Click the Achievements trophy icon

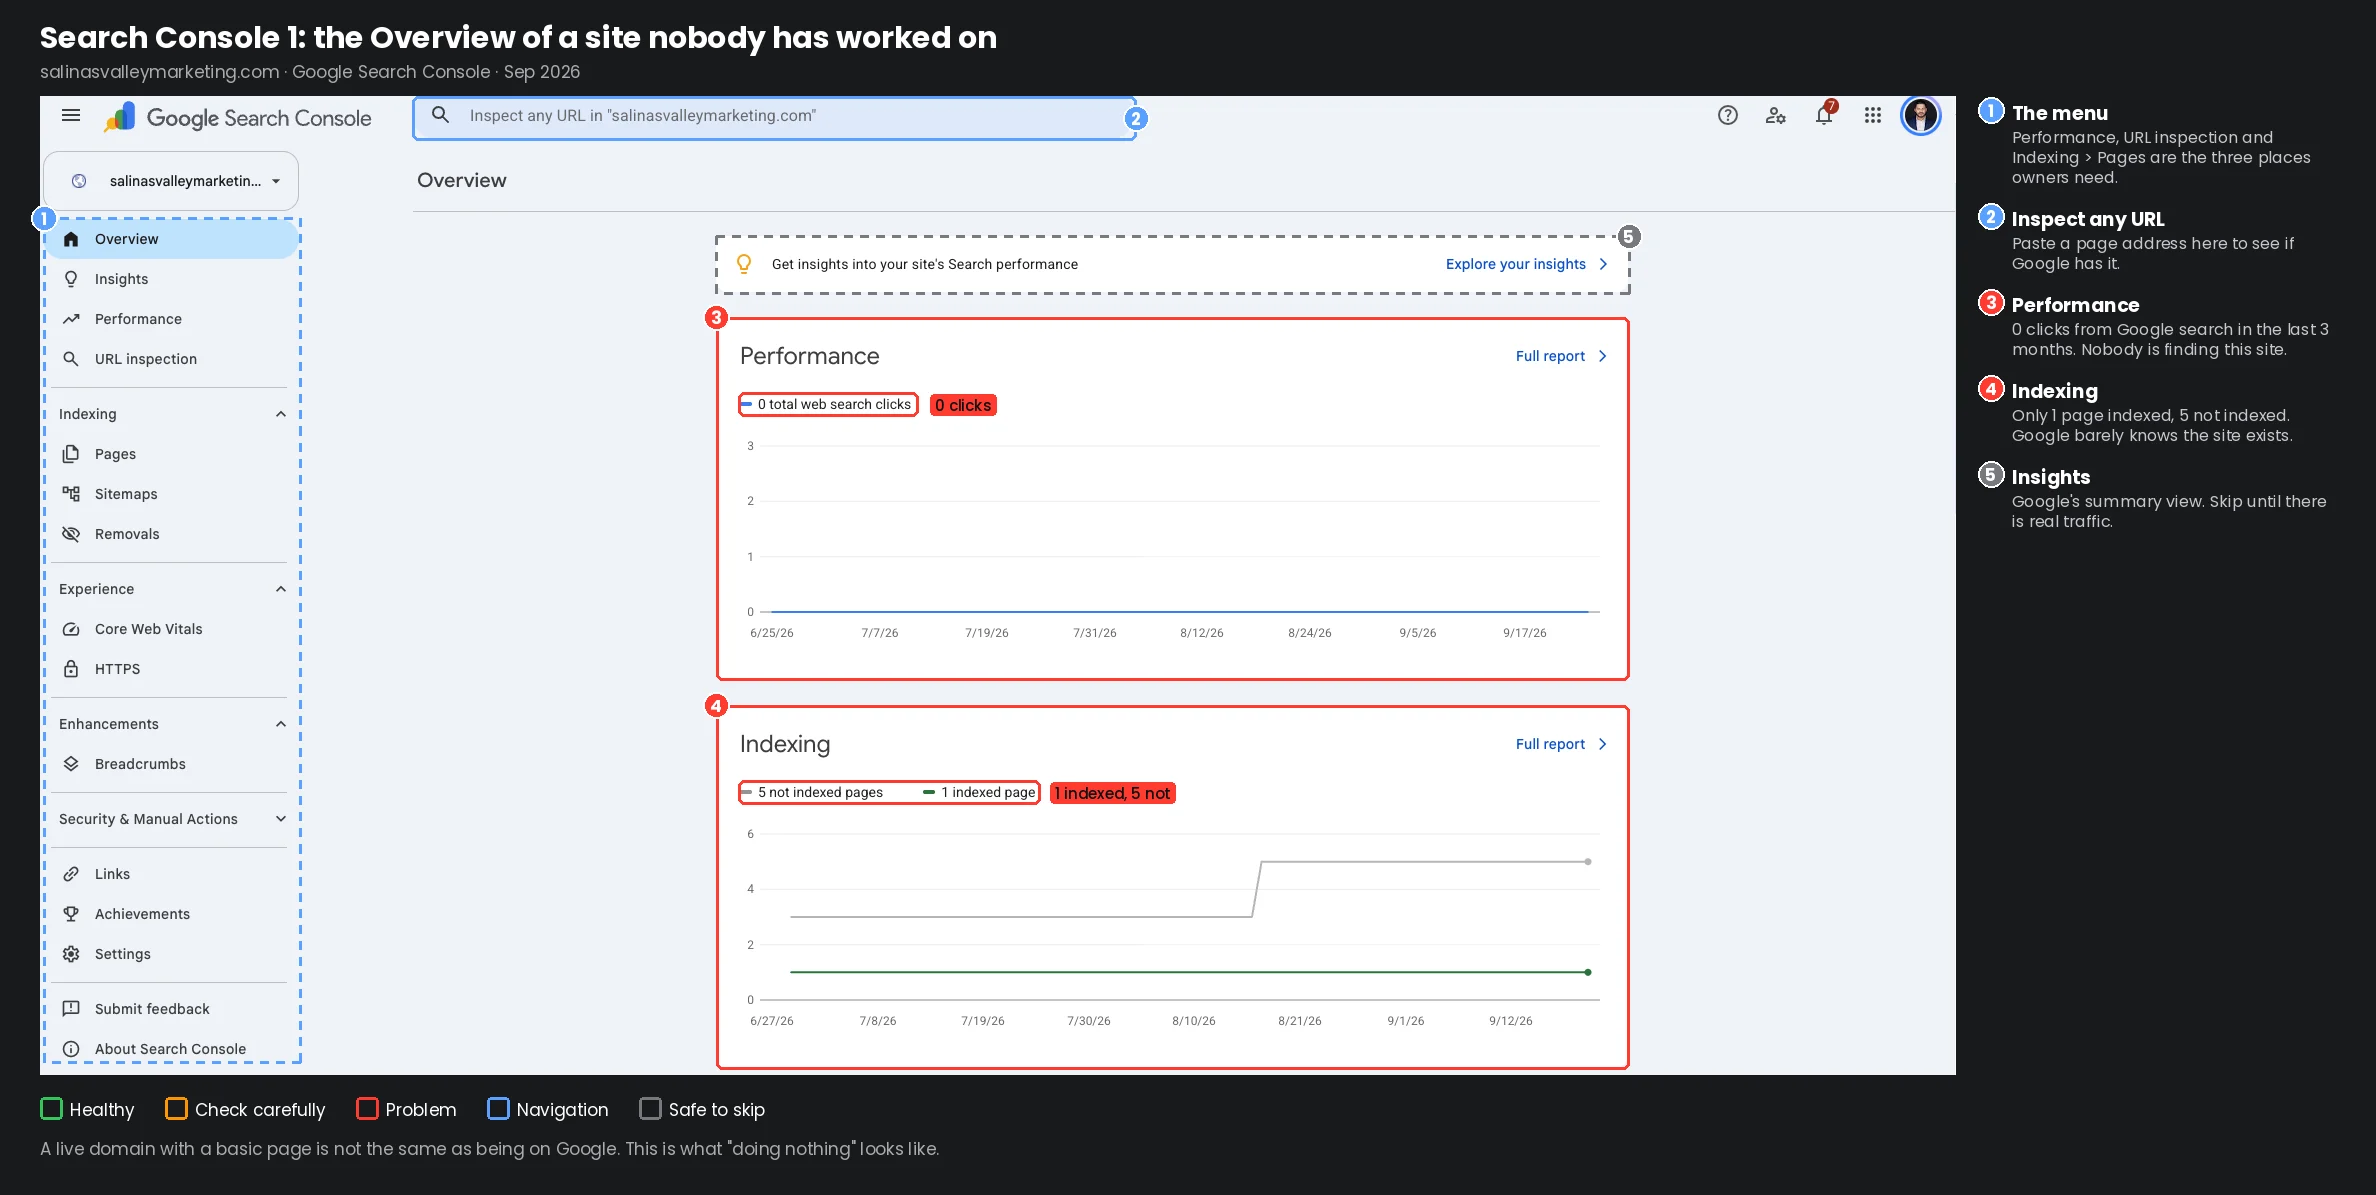click(x=71, y=914)
